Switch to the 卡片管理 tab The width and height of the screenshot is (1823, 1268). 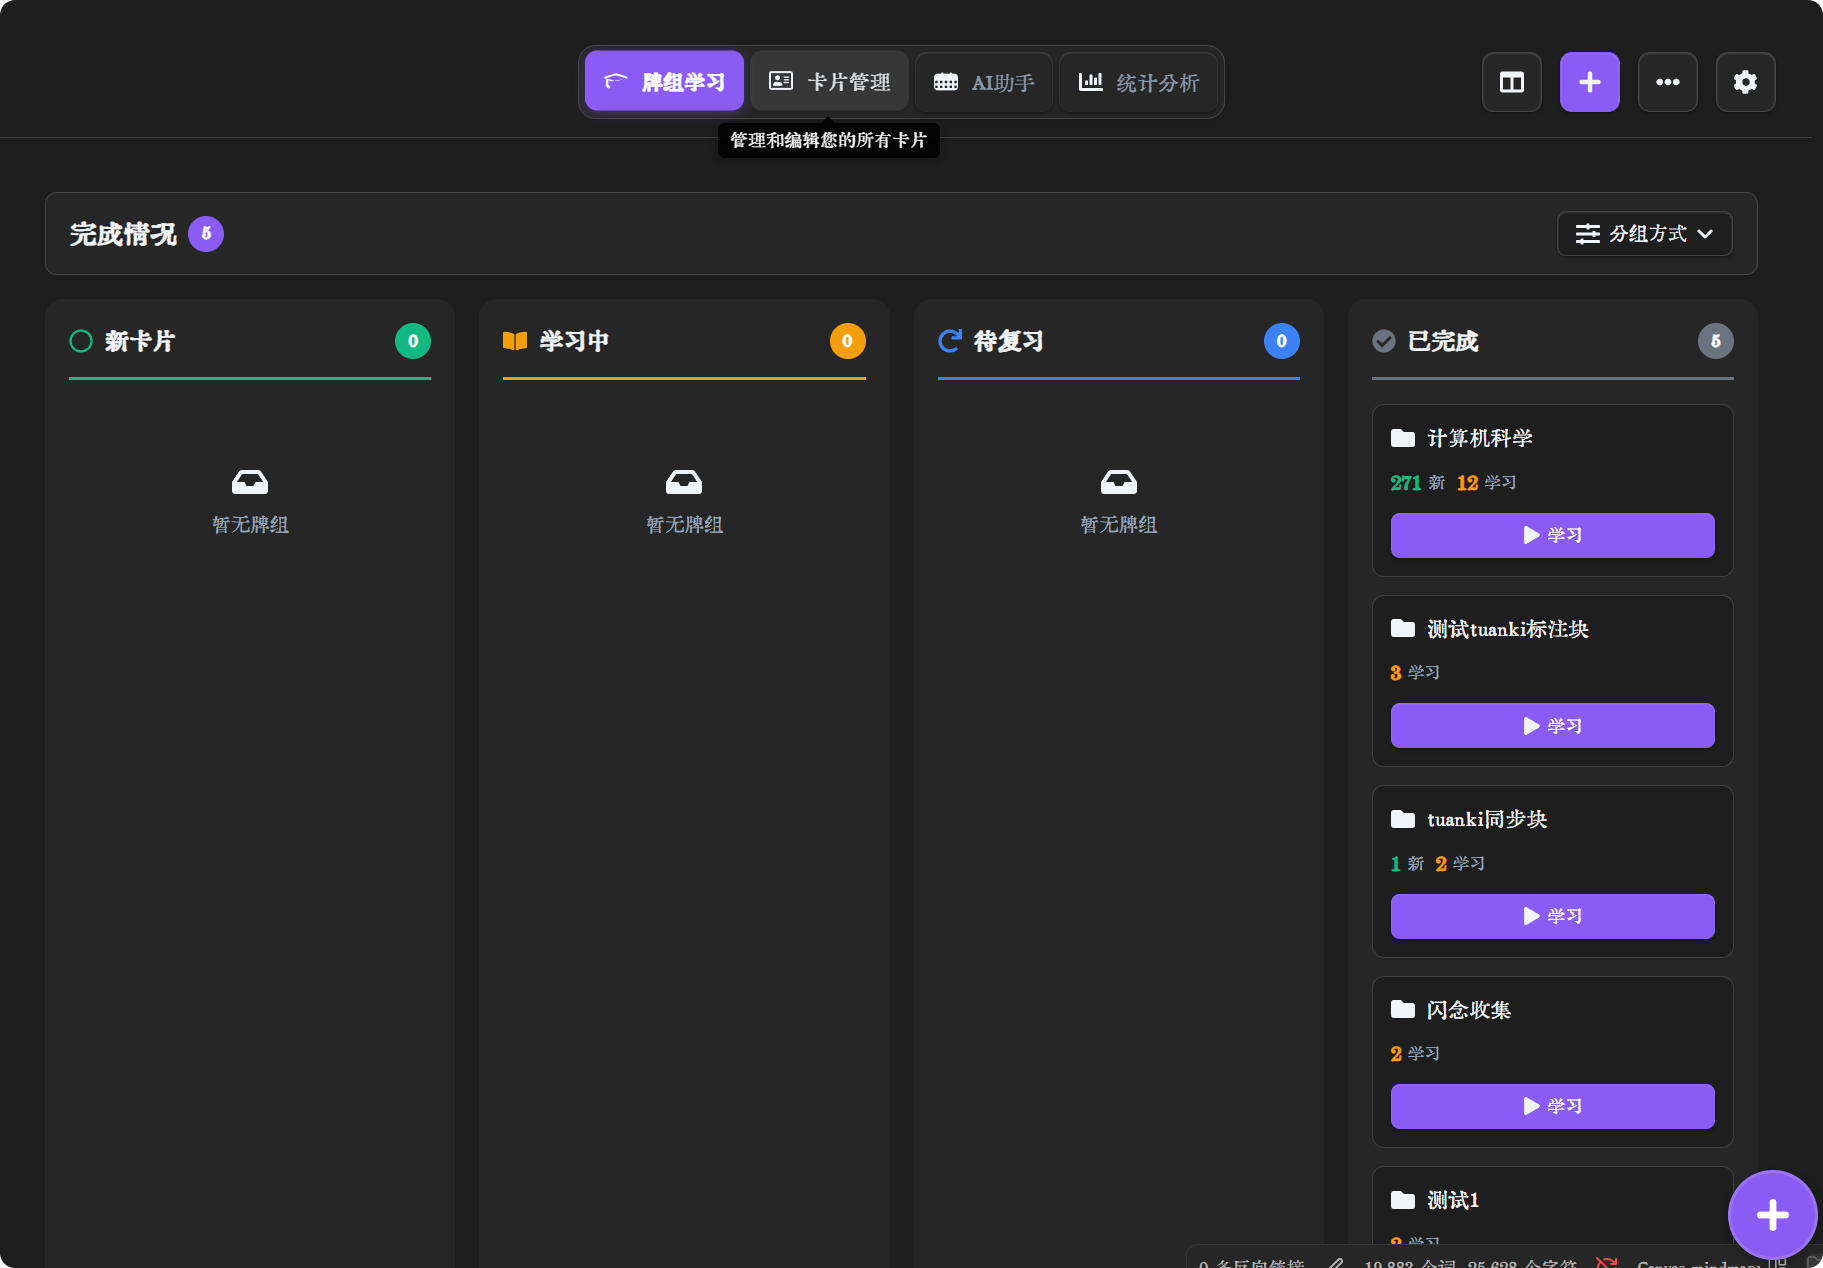click(829, 82)
